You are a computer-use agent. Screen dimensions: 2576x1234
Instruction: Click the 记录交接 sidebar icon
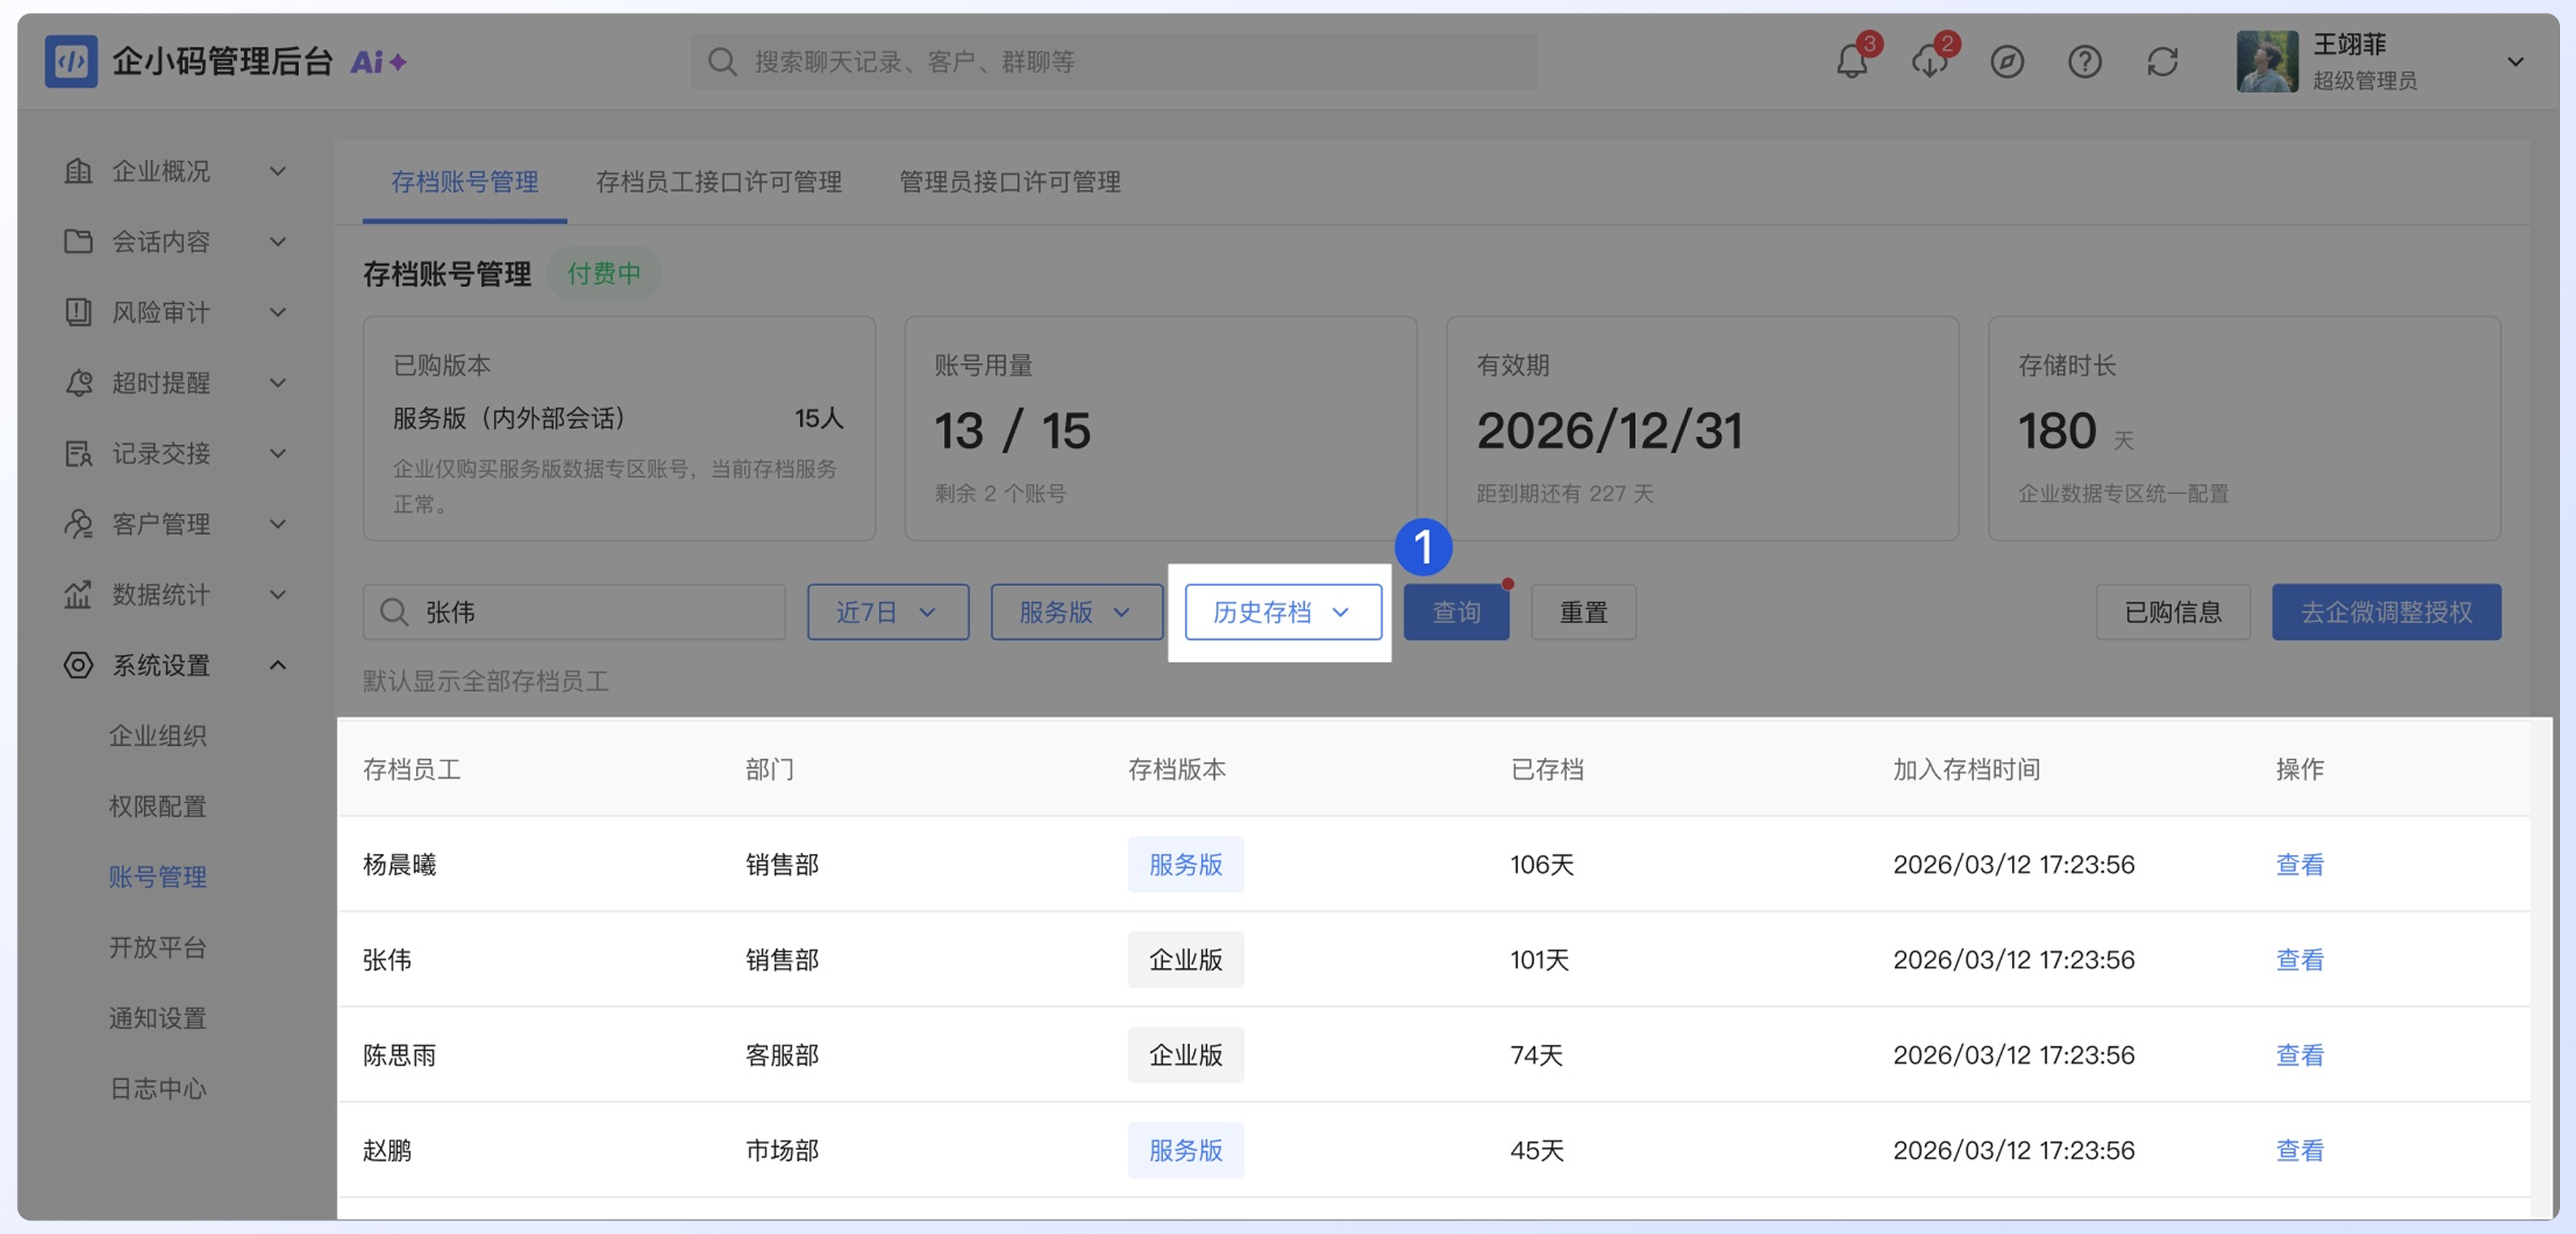(x=78, y=453)
